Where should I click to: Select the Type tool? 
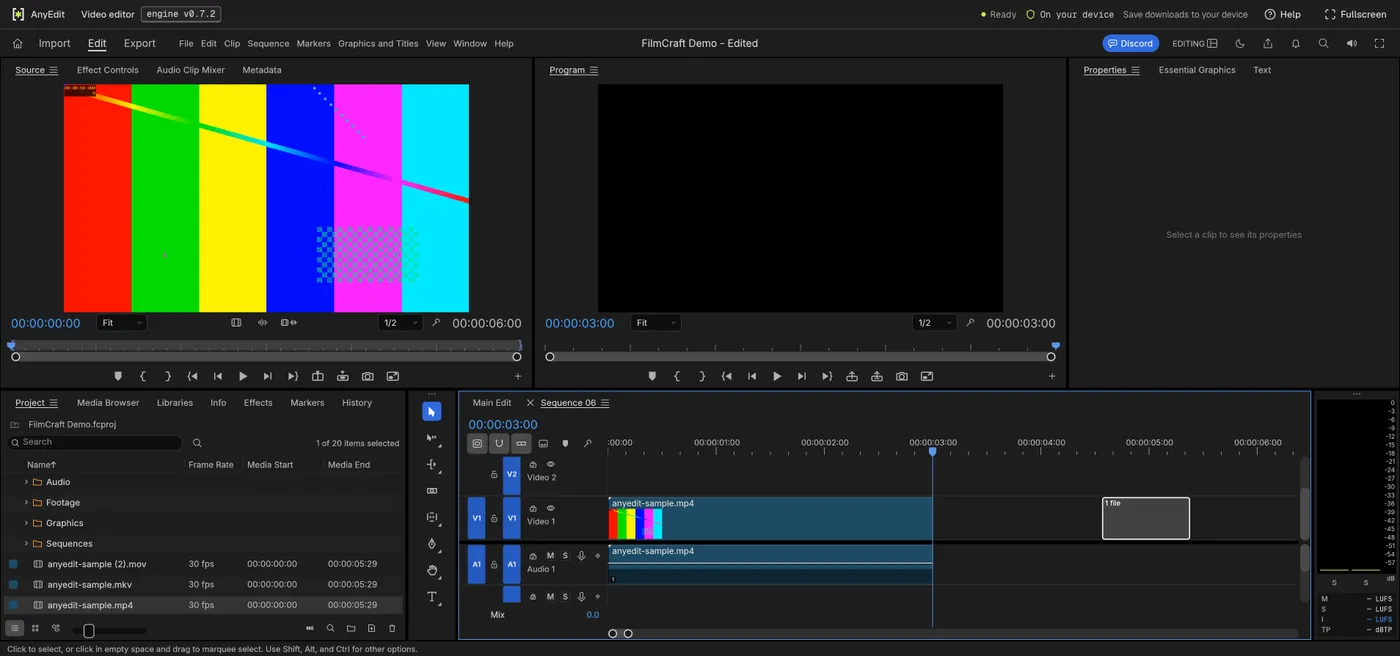pos(432,597)
